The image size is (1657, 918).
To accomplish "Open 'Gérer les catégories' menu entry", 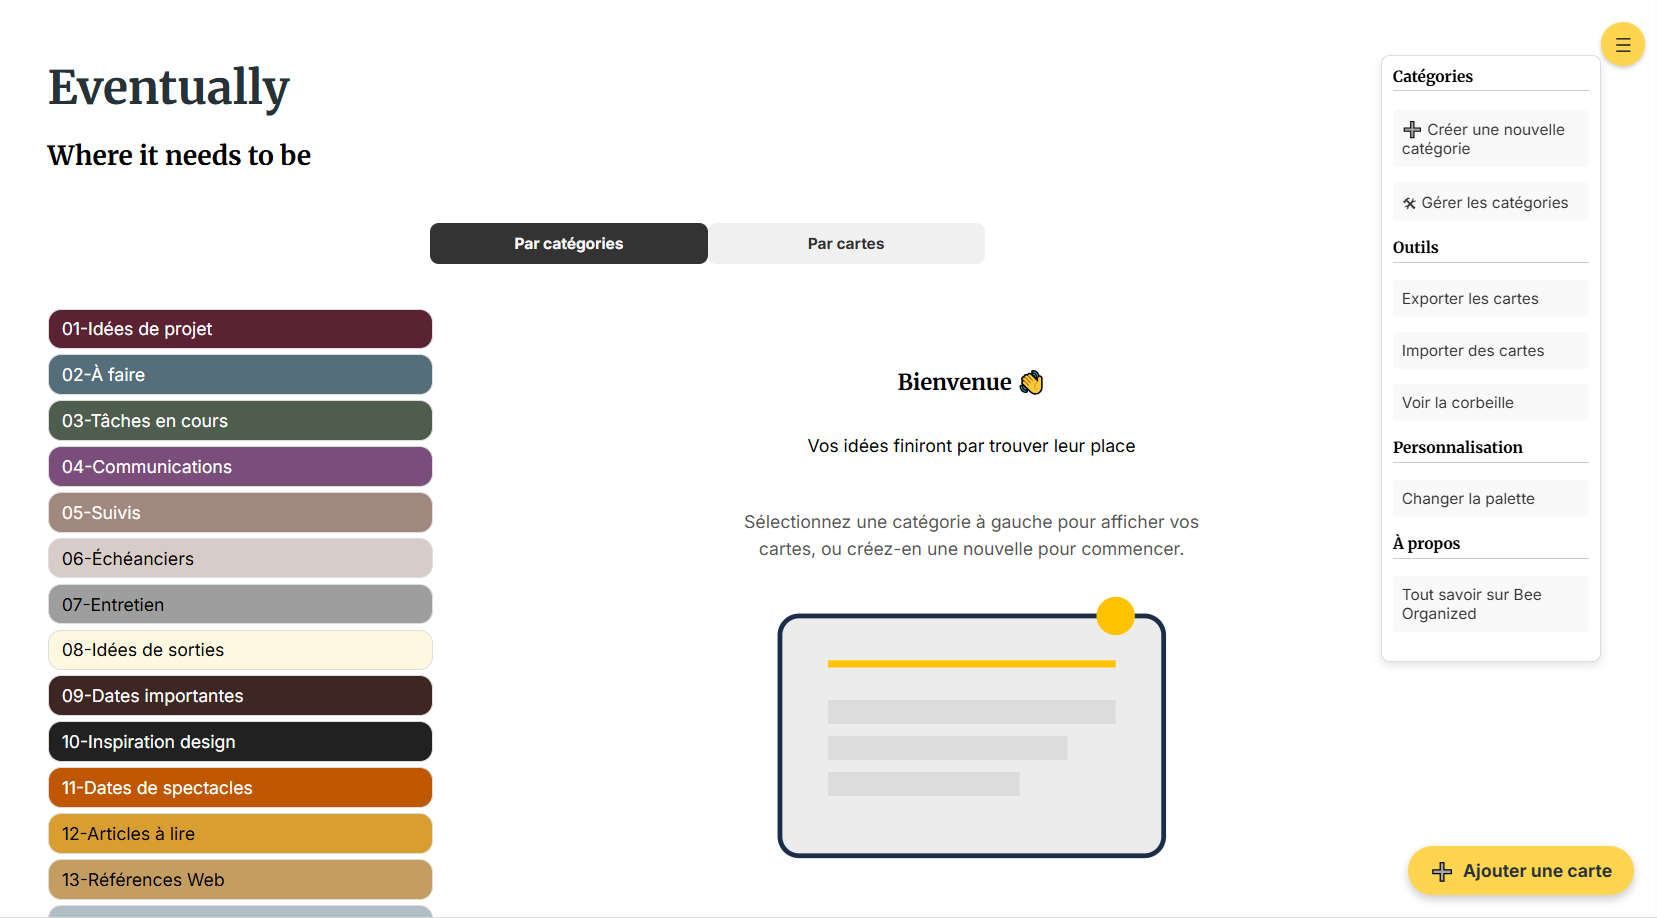I will (1490, 203).
